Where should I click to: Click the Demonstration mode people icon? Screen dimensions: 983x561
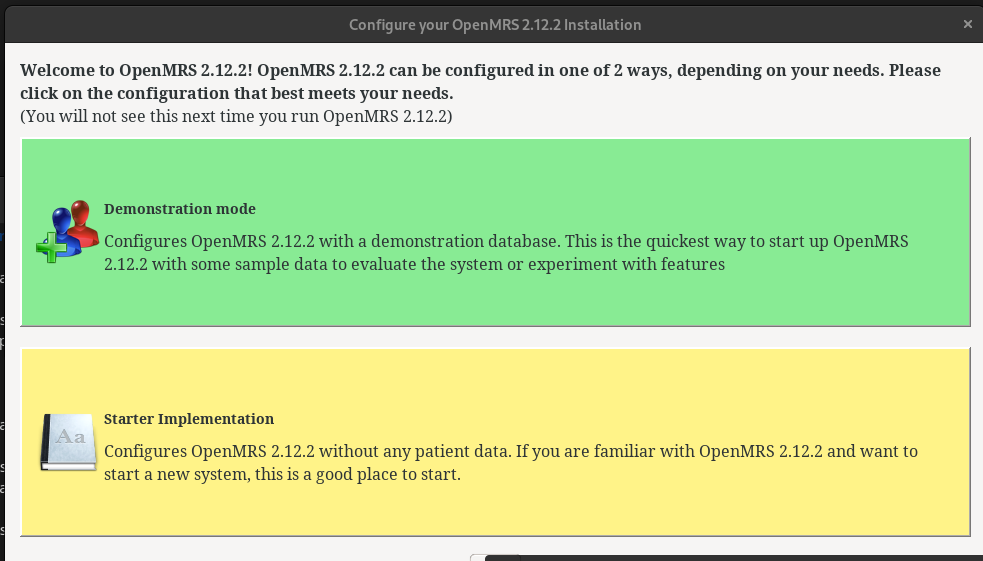tap(67, 231)
